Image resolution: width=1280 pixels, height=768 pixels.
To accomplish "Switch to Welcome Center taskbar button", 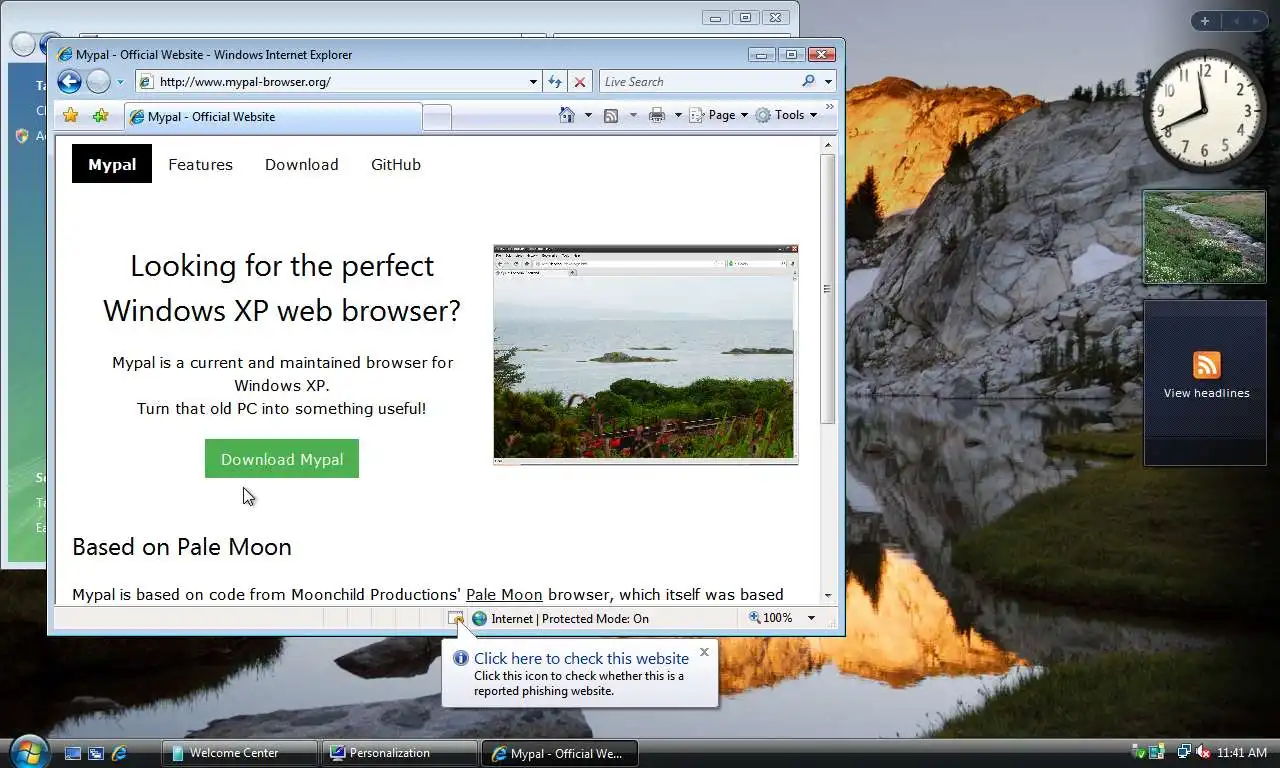I will pos(238,753).
